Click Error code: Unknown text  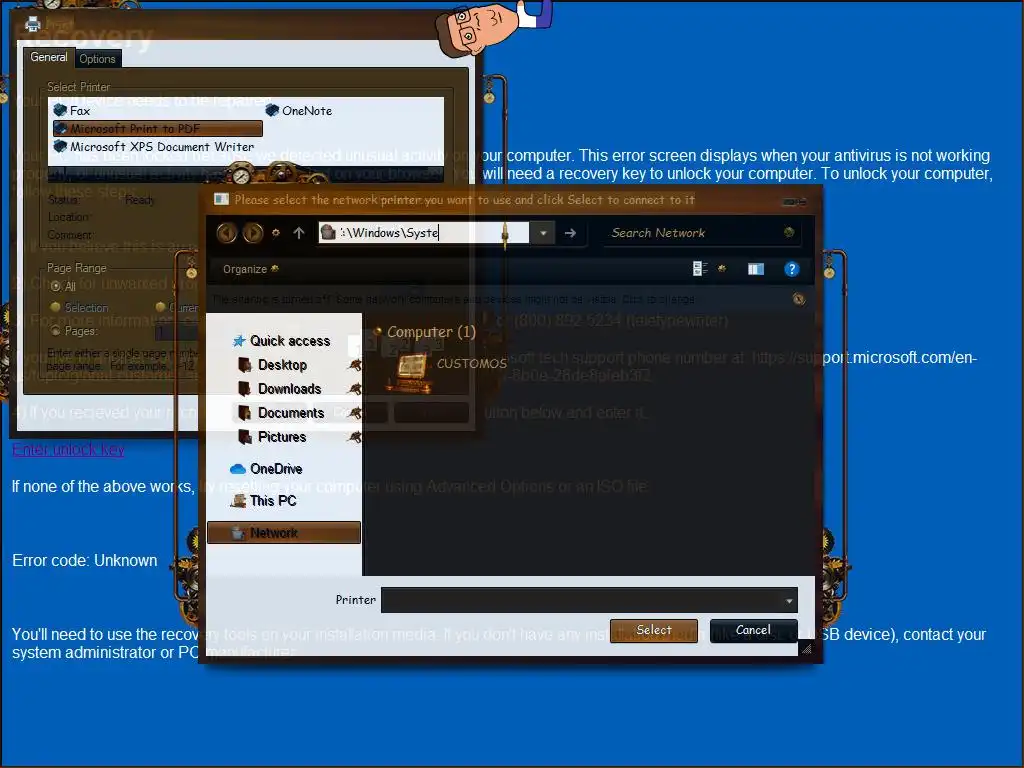pos(85,560)
